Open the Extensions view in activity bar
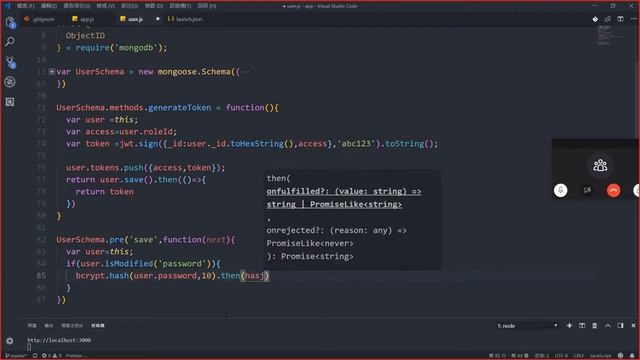 [10, 102]
